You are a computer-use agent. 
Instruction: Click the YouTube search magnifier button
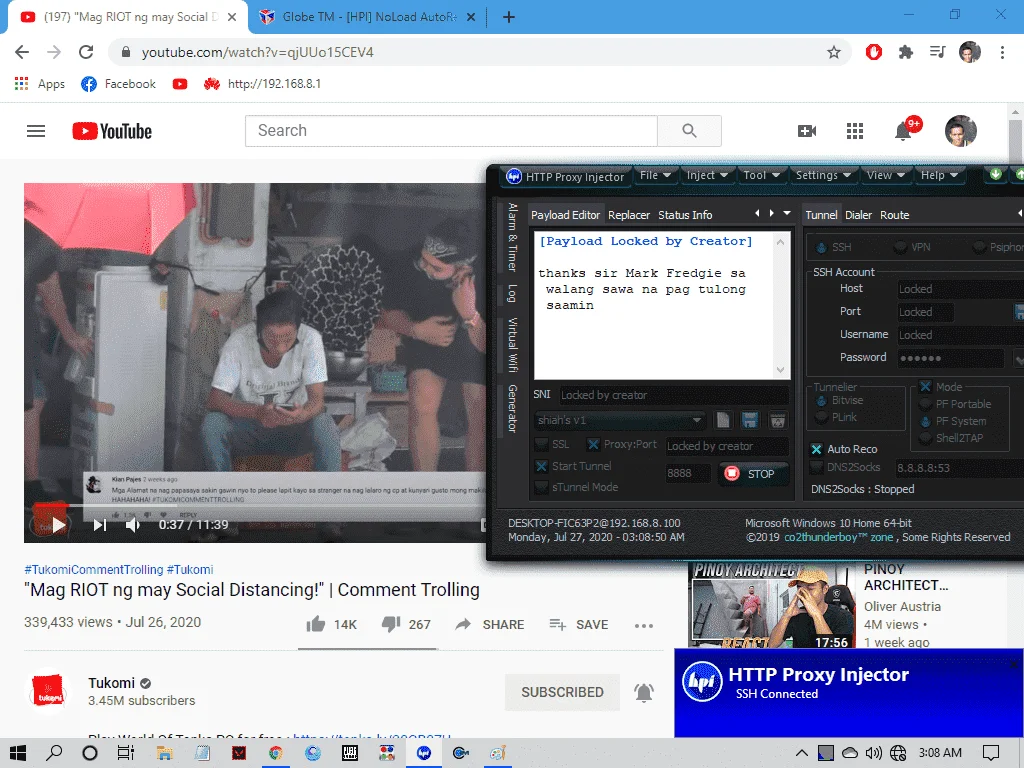[689, 131]
